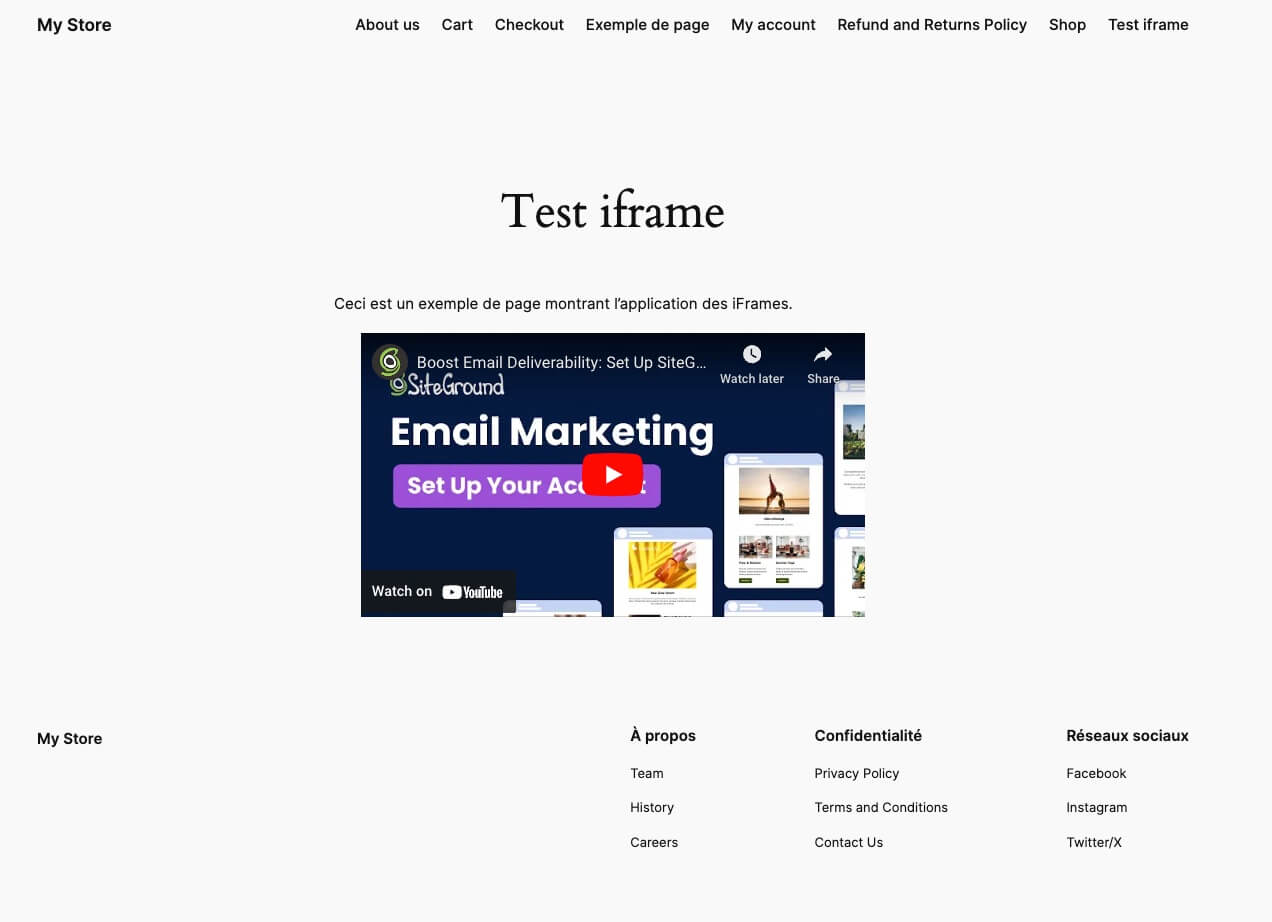Play the embedded YouTube video

[612, 474]
